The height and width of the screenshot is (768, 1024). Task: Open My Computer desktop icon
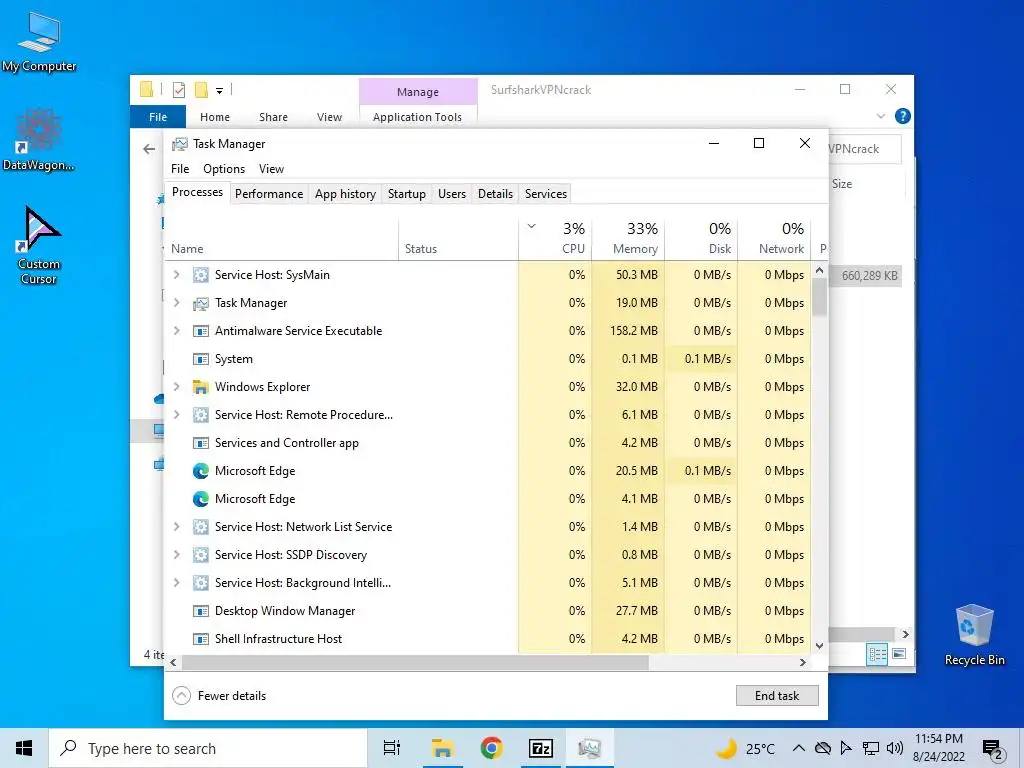coord(39,41)
